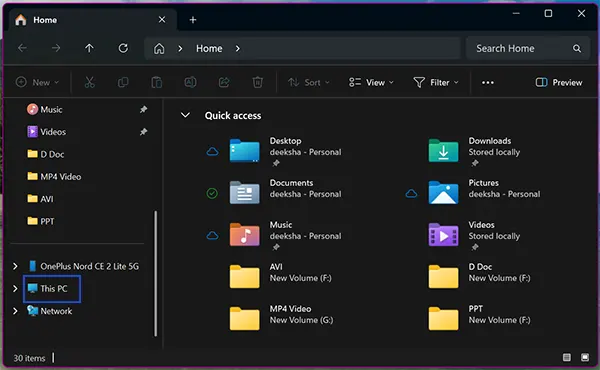Go up one level with the up arrow
This screenshot has width=600, height=370.
point(89,48)
